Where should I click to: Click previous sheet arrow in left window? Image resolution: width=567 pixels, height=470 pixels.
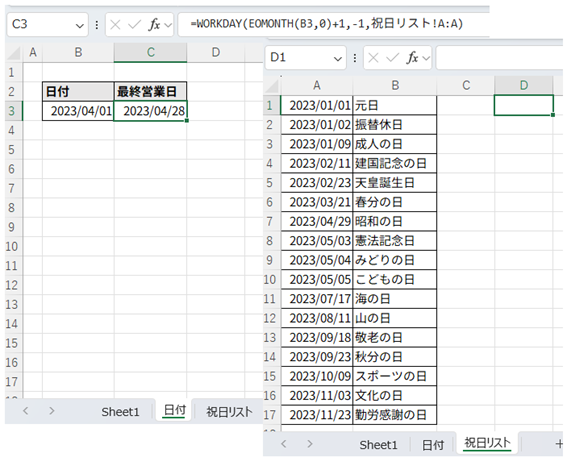coord(25,411)
